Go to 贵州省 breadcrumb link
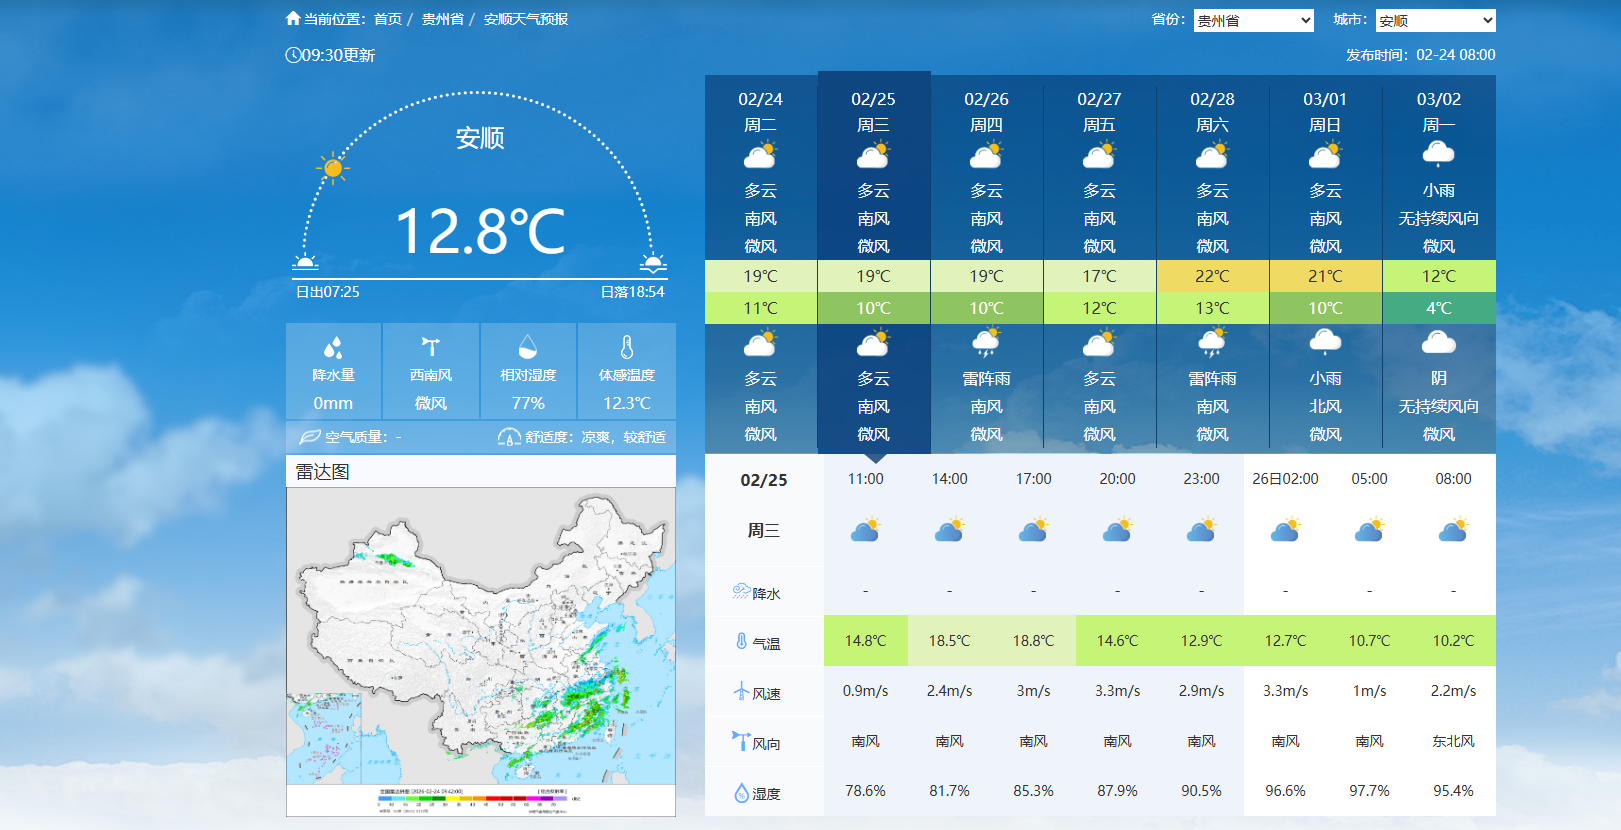Screen dimensions: 1621x830 [442, 19]
